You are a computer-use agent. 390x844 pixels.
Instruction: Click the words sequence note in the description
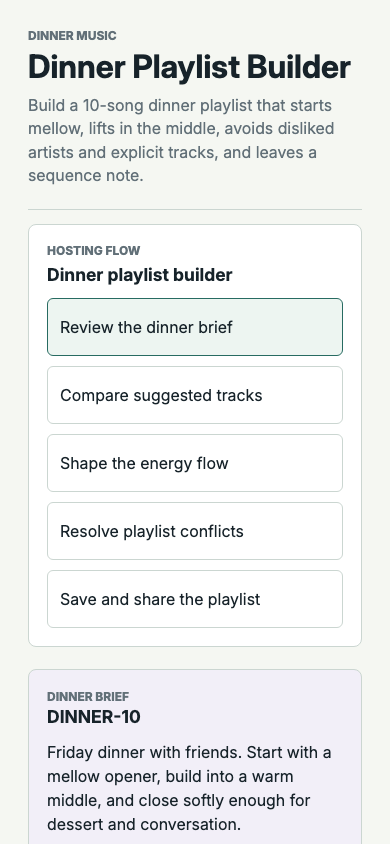[x=86, y=175]
